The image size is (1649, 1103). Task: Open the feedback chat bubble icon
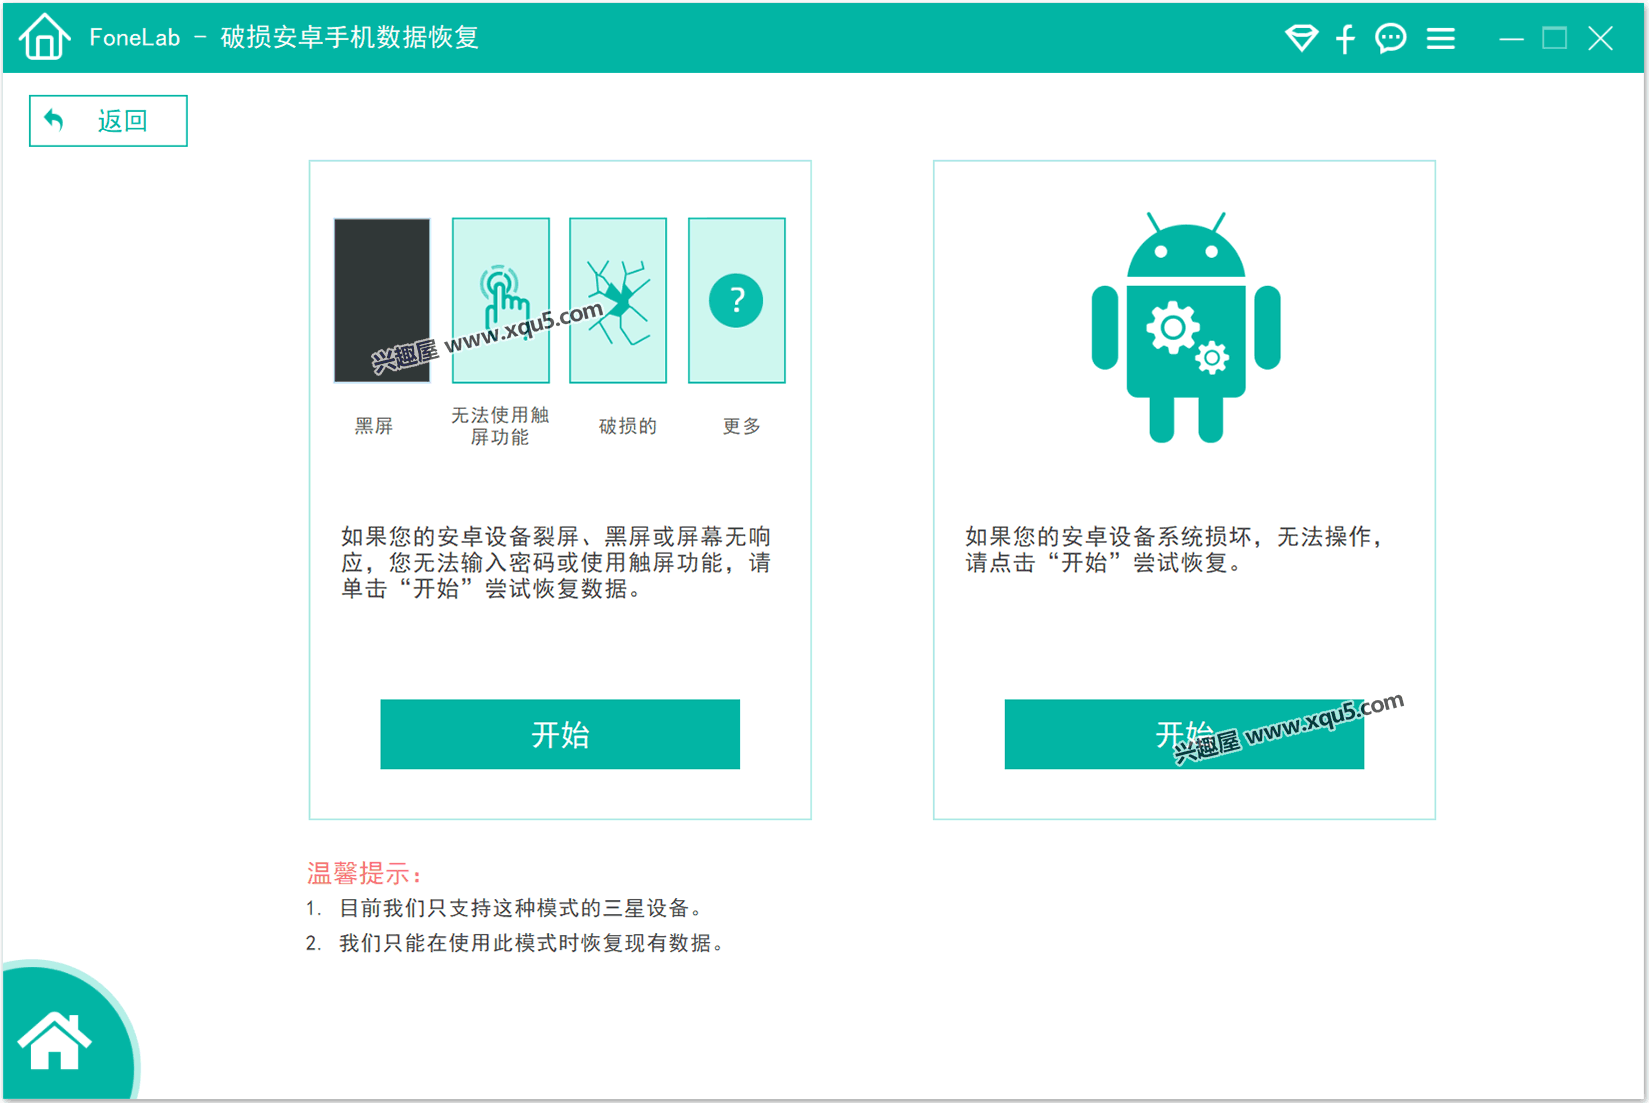tap(1390, 38)
